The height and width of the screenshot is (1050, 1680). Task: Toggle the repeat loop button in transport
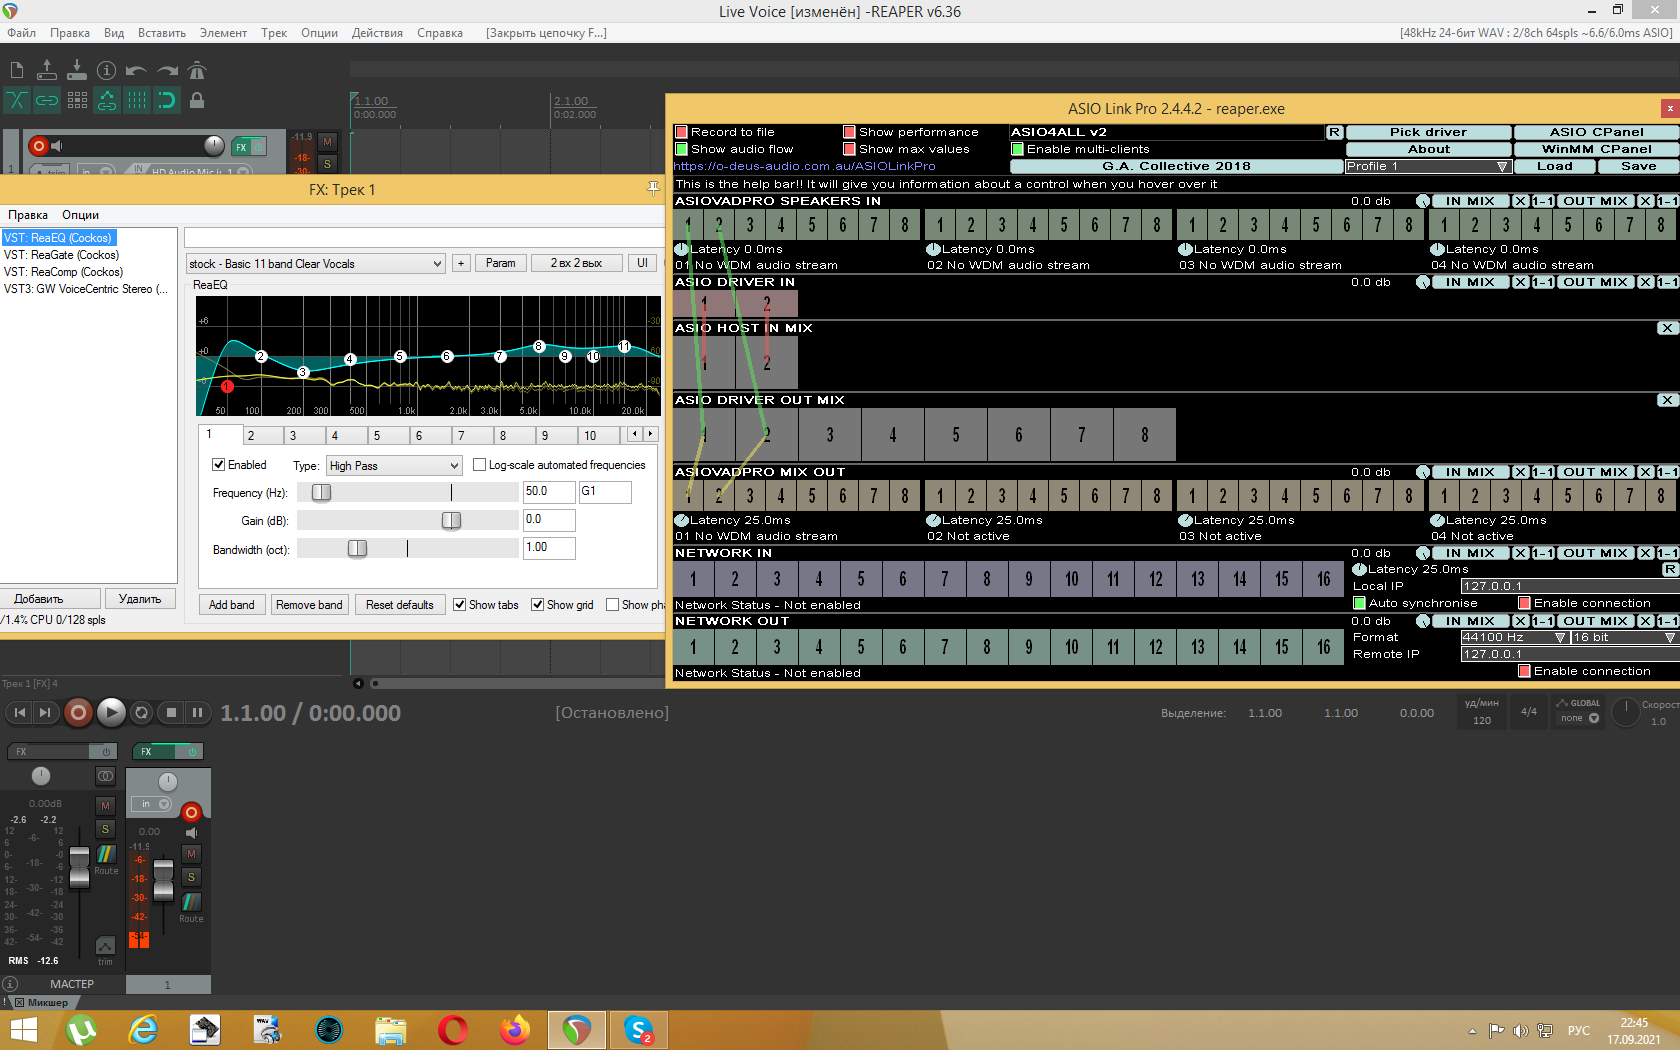[142, 713]
